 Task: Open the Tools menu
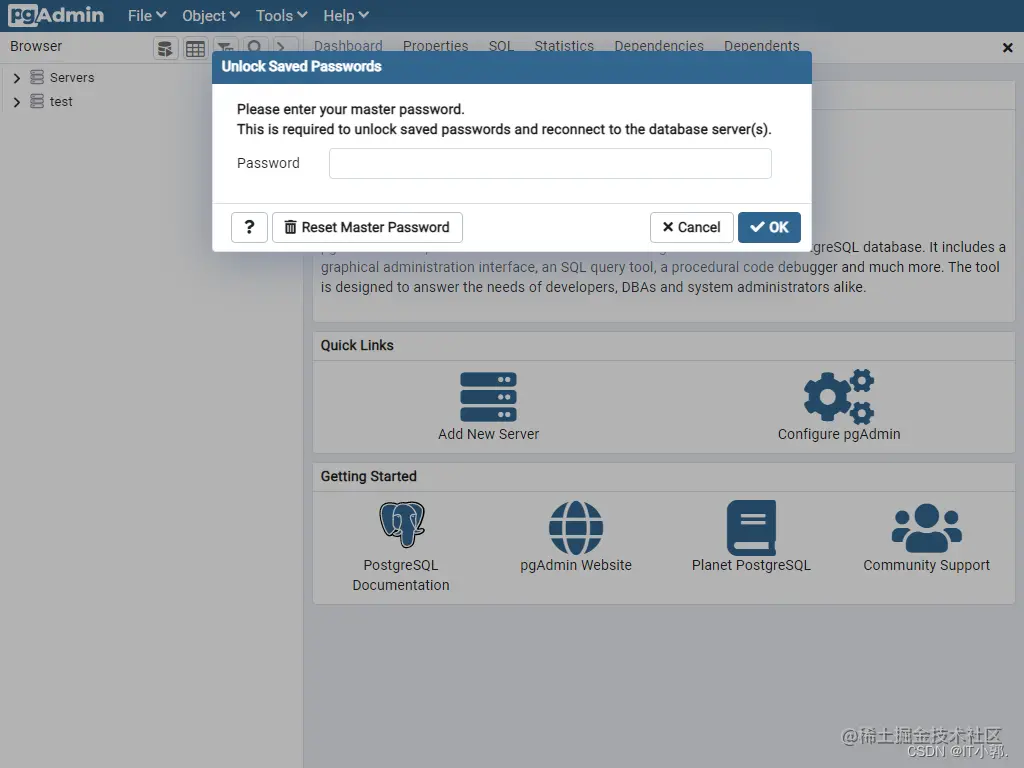point(281,16)
